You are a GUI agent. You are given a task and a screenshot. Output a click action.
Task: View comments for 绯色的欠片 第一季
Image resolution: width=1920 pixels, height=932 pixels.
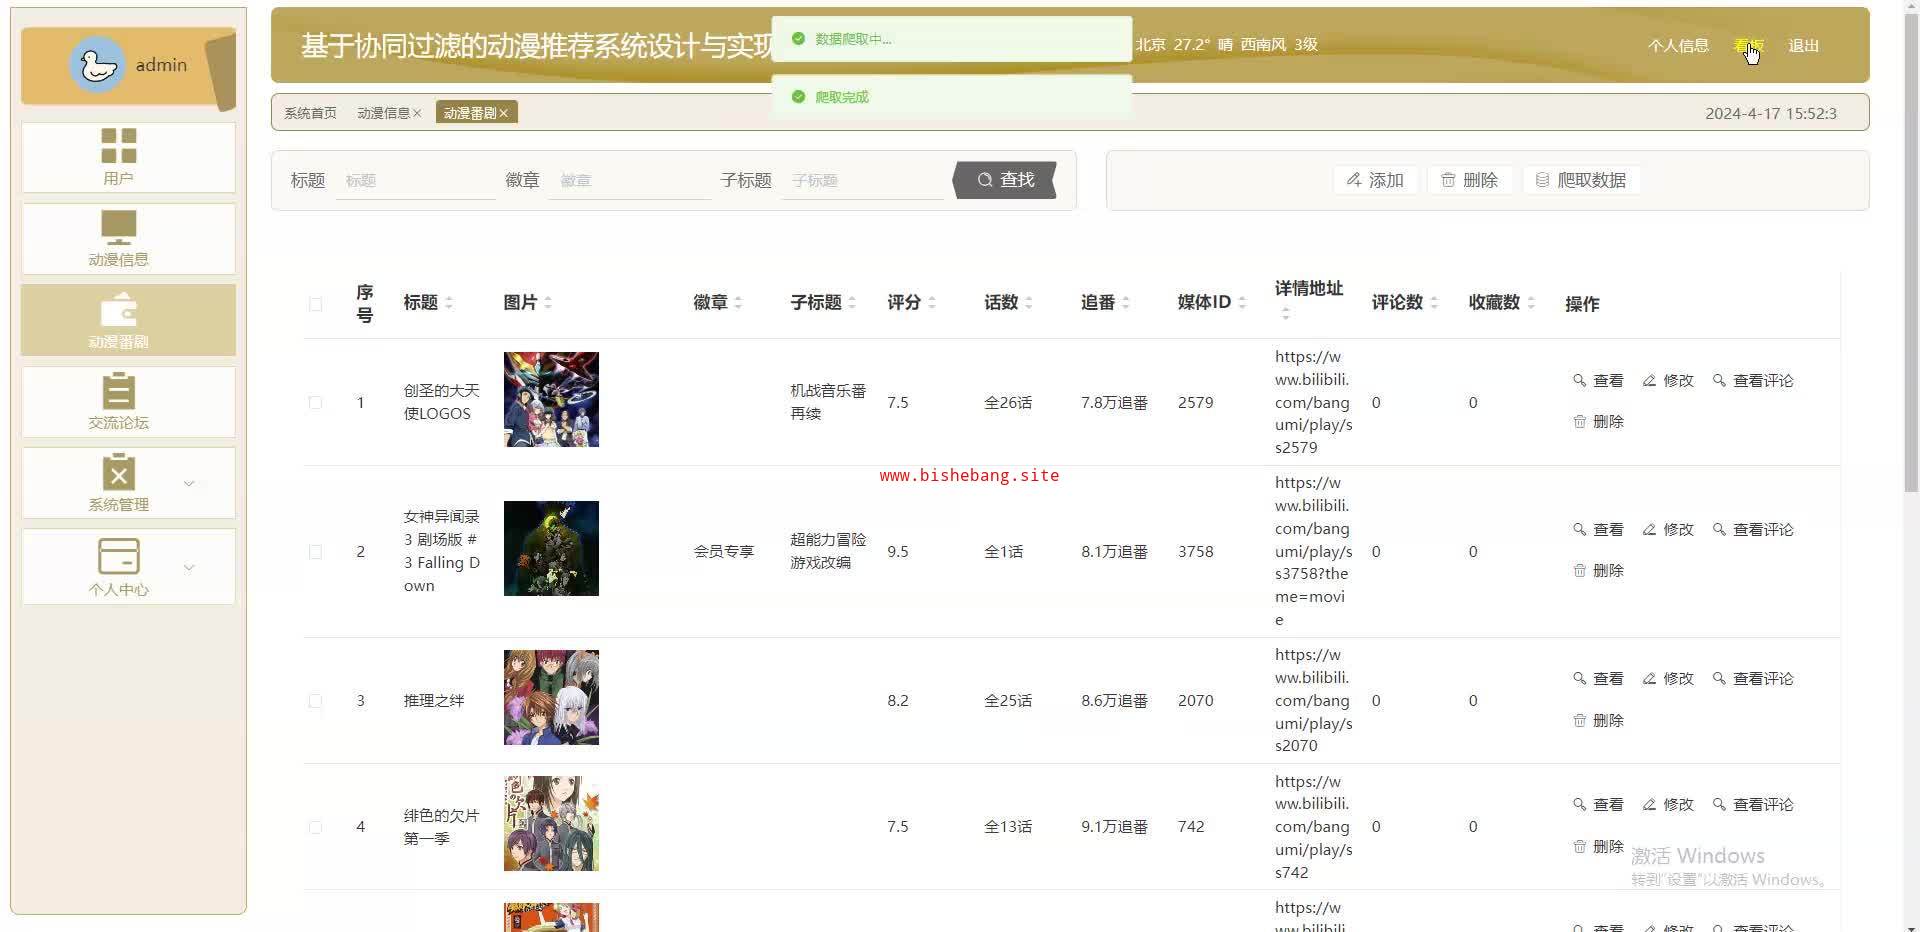coord(1753,804)
